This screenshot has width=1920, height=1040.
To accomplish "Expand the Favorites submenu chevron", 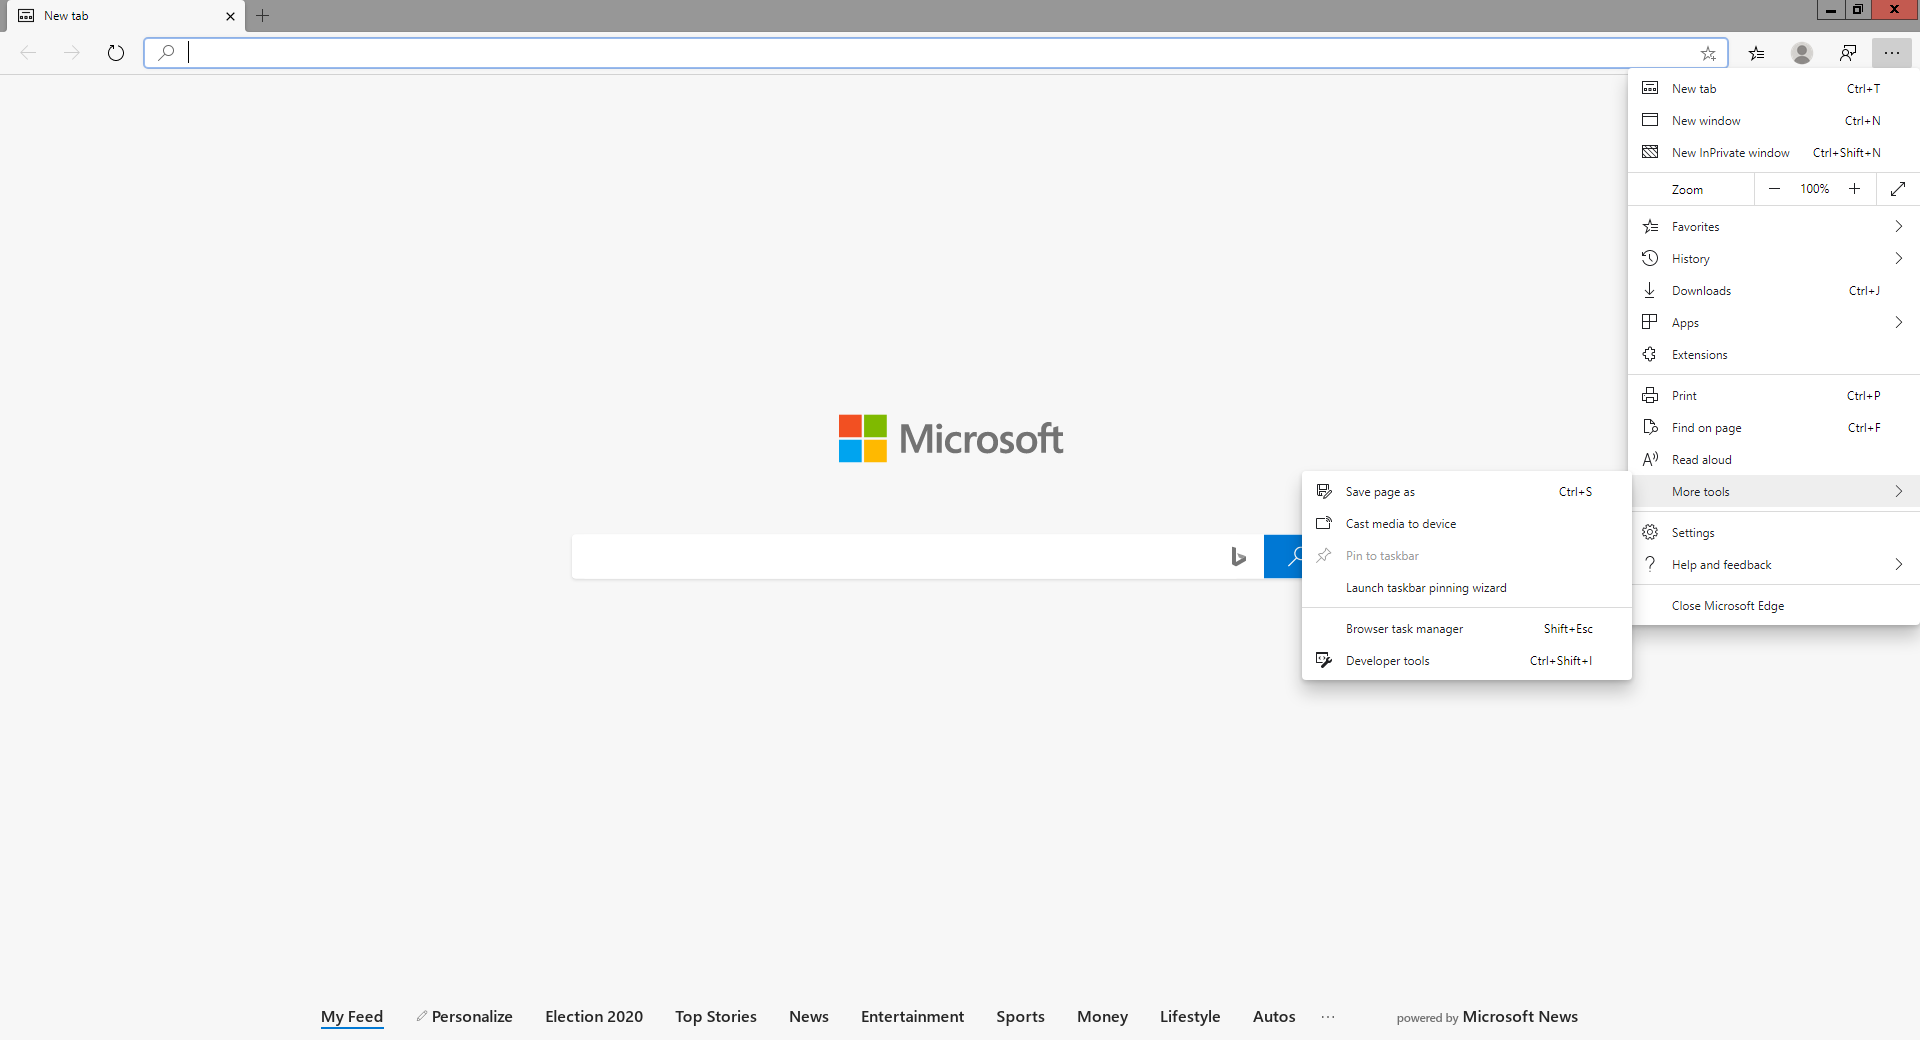I will pos(1898,226).
